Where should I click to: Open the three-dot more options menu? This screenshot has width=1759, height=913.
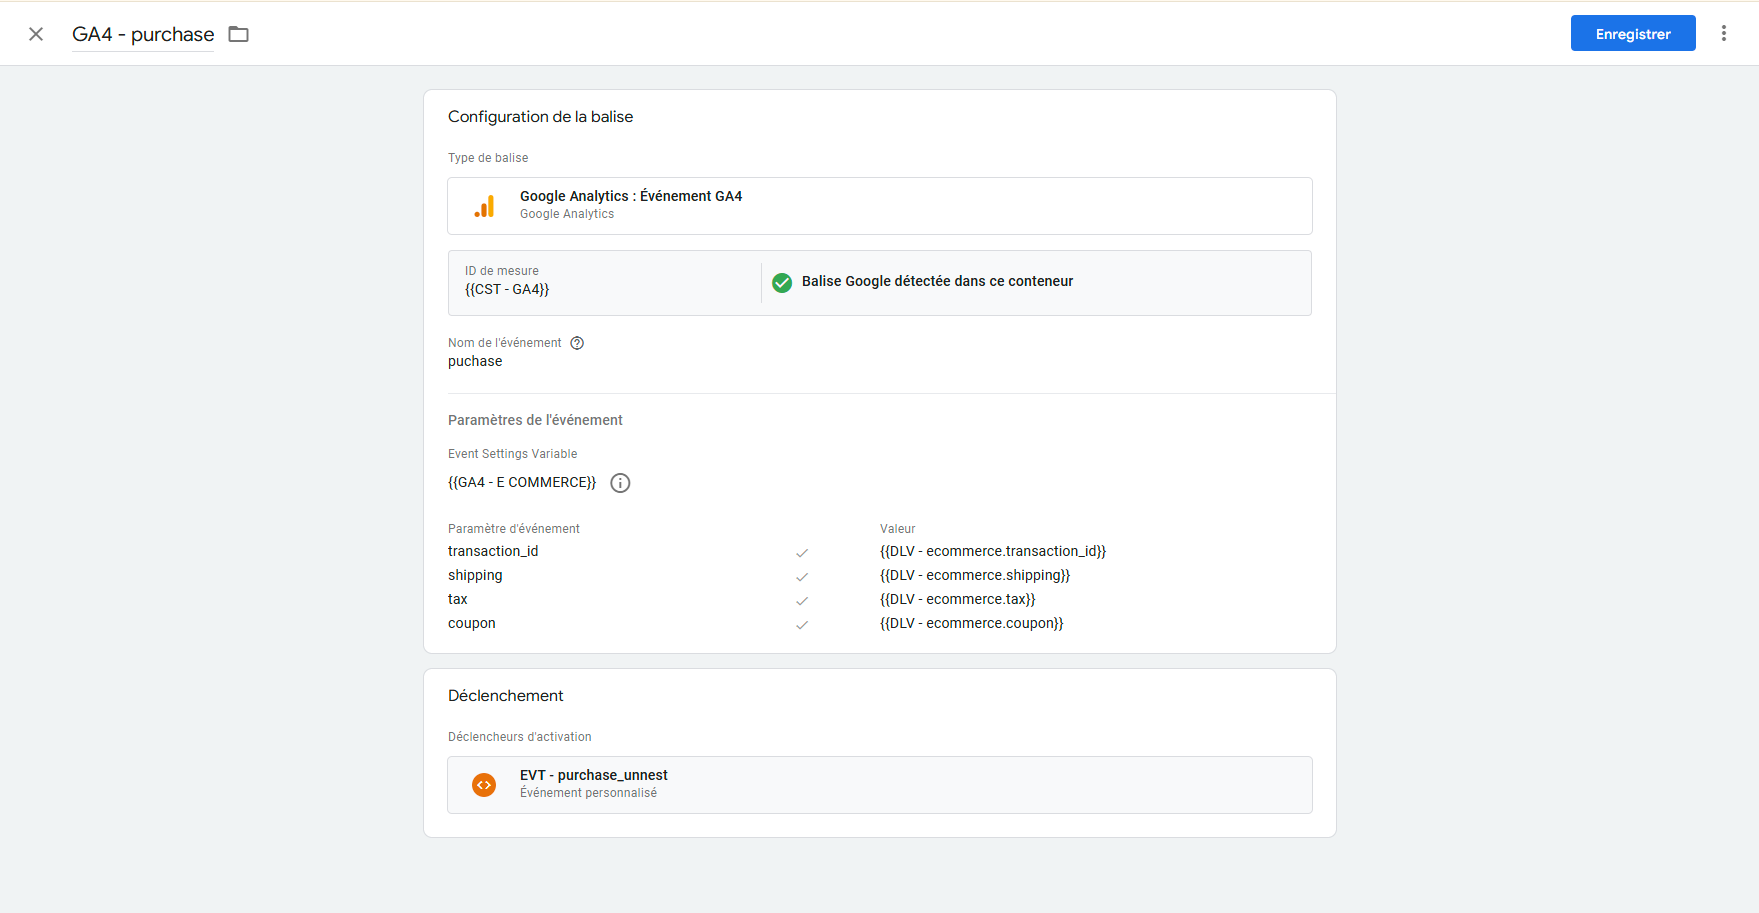(1724, 33)
